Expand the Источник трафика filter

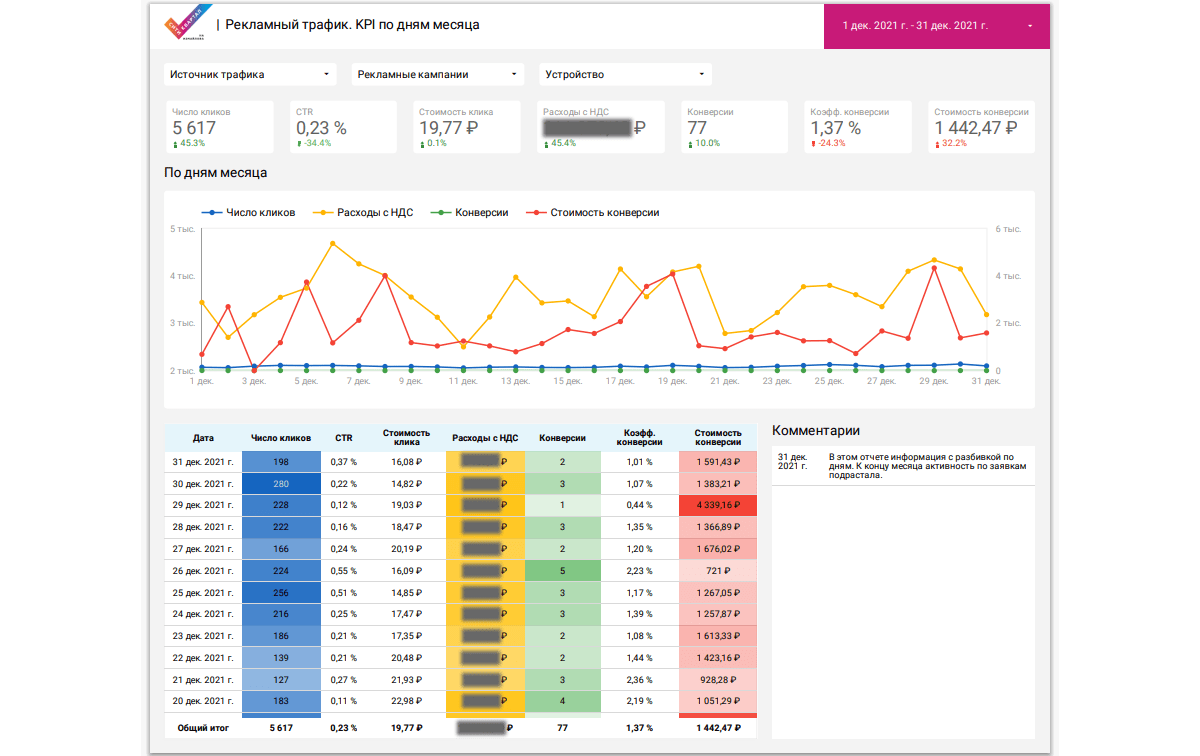coord(250,74)
